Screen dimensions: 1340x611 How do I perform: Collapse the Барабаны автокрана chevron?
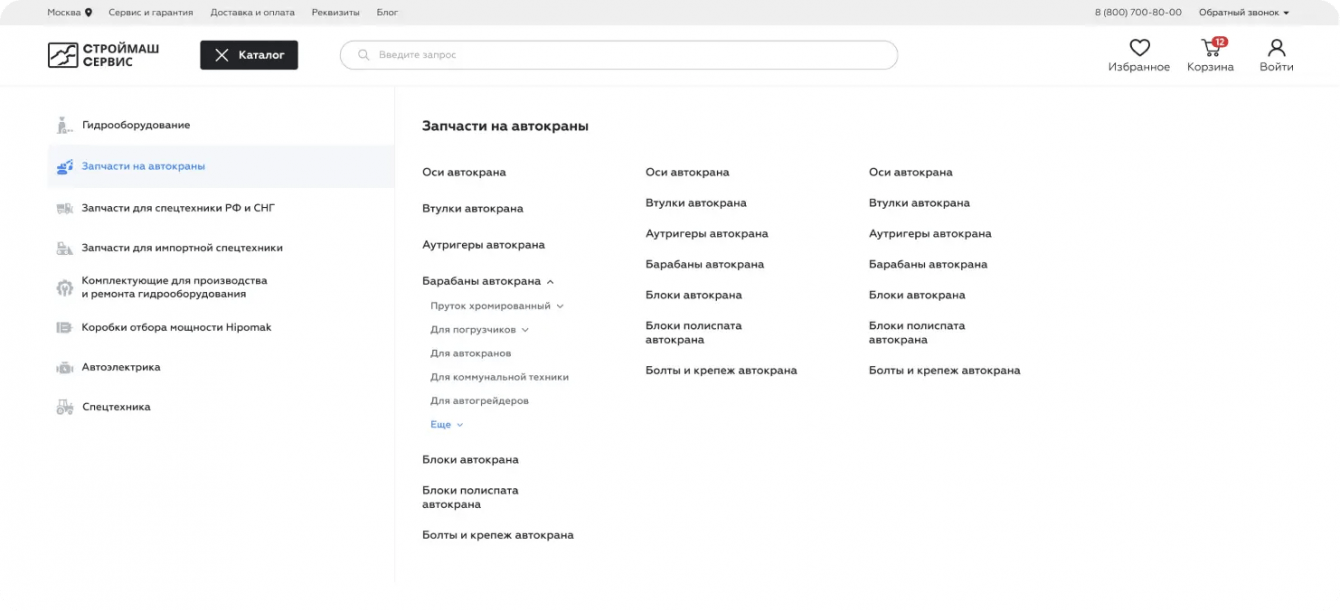tap(551, 282)
